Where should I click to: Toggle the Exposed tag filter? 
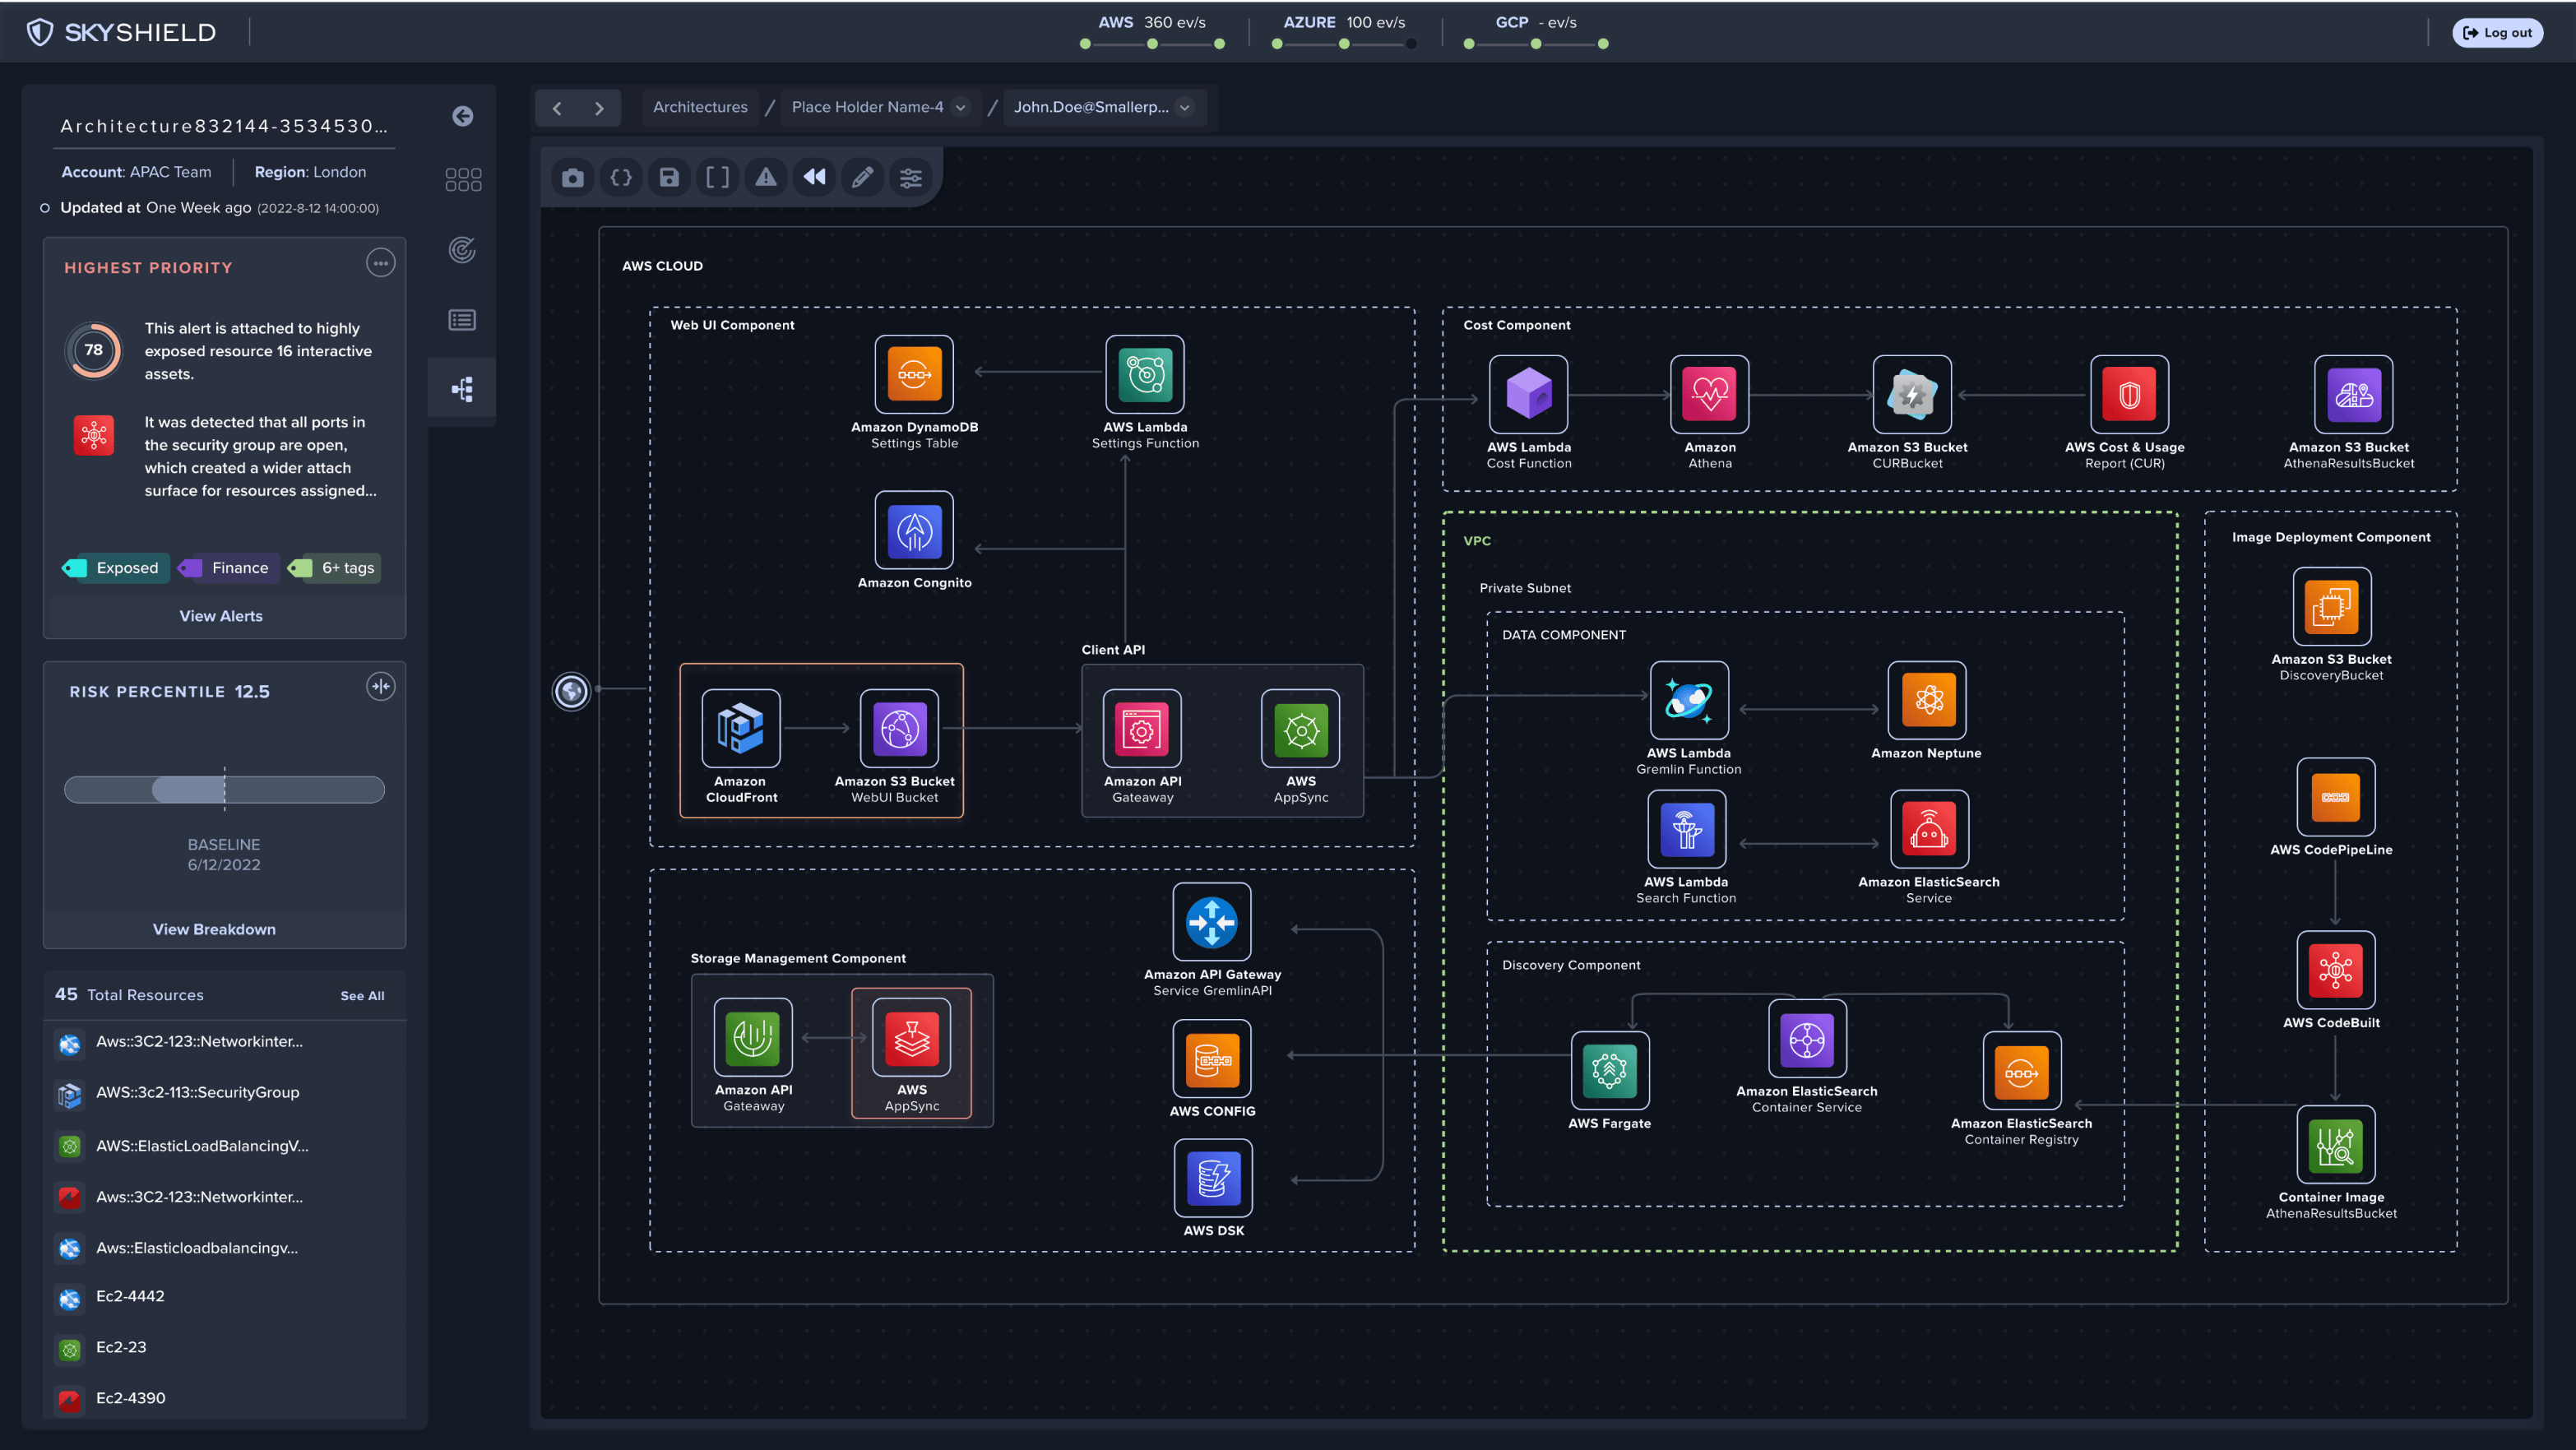[x=113, y=567]
